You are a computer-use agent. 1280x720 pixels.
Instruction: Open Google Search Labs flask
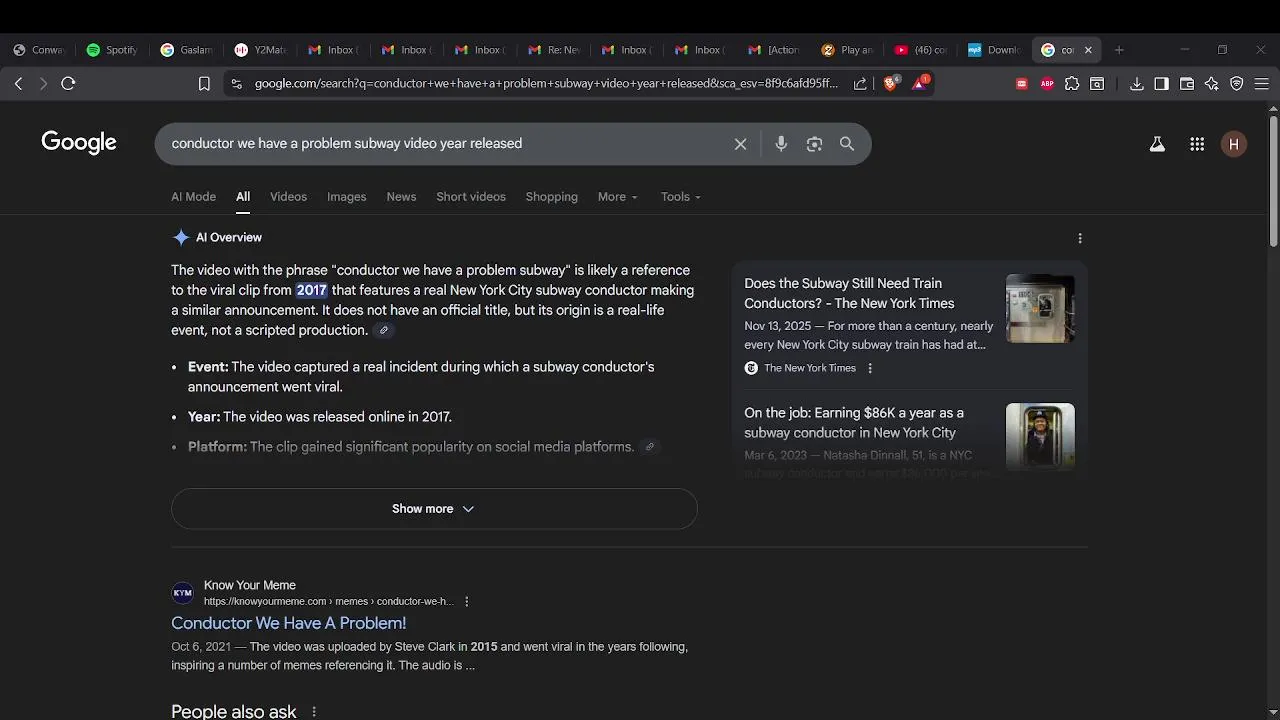coord(1157,144)
